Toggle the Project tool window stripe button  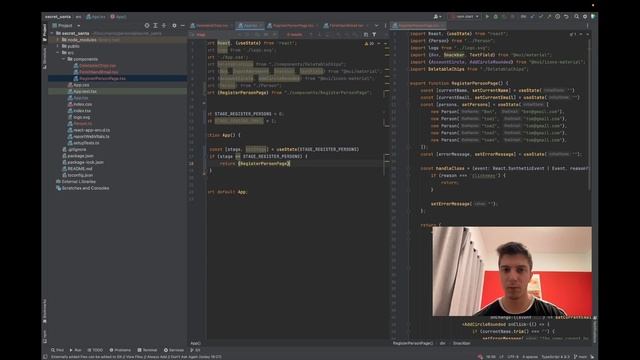point(44,33)
